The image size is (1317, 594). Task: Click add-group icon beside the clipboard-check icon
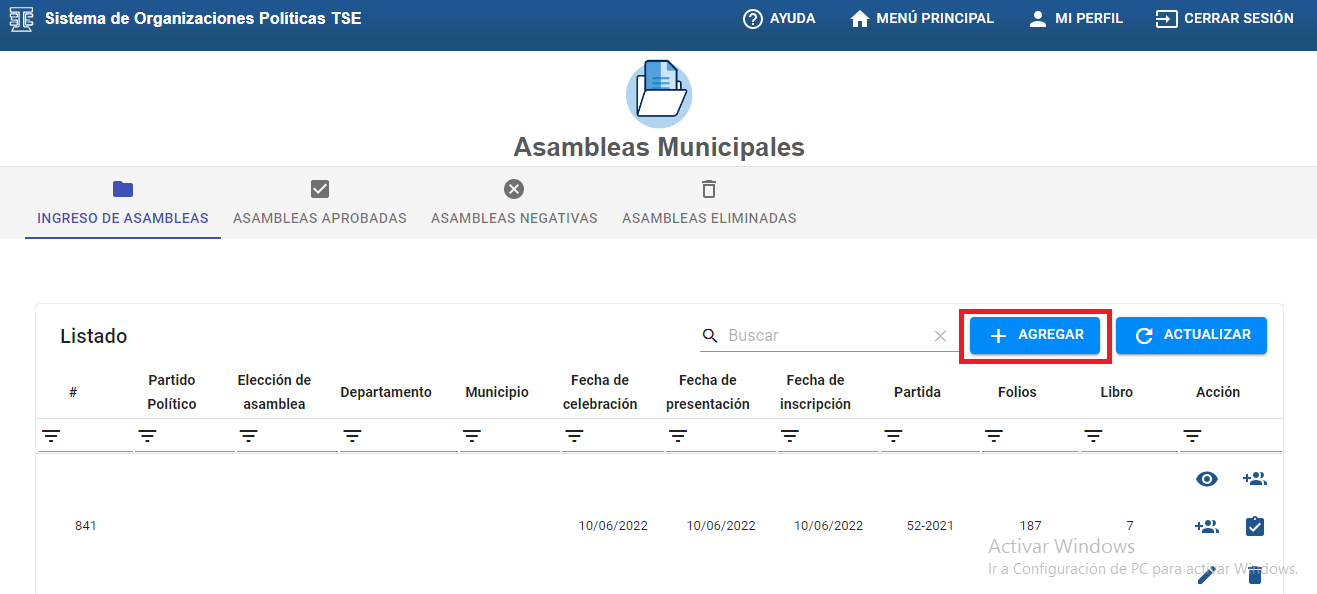1207,526
